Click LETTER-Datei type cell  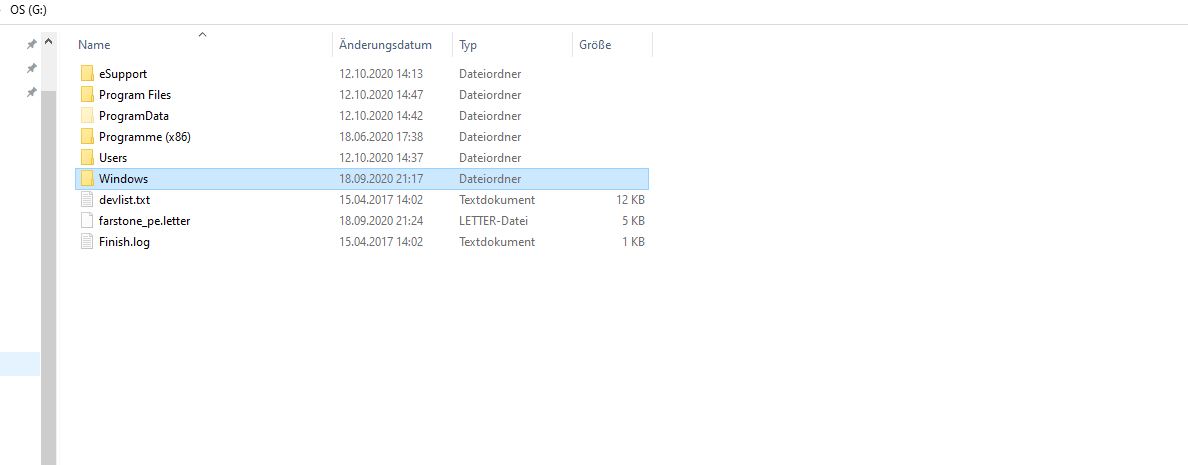(493, 221)
